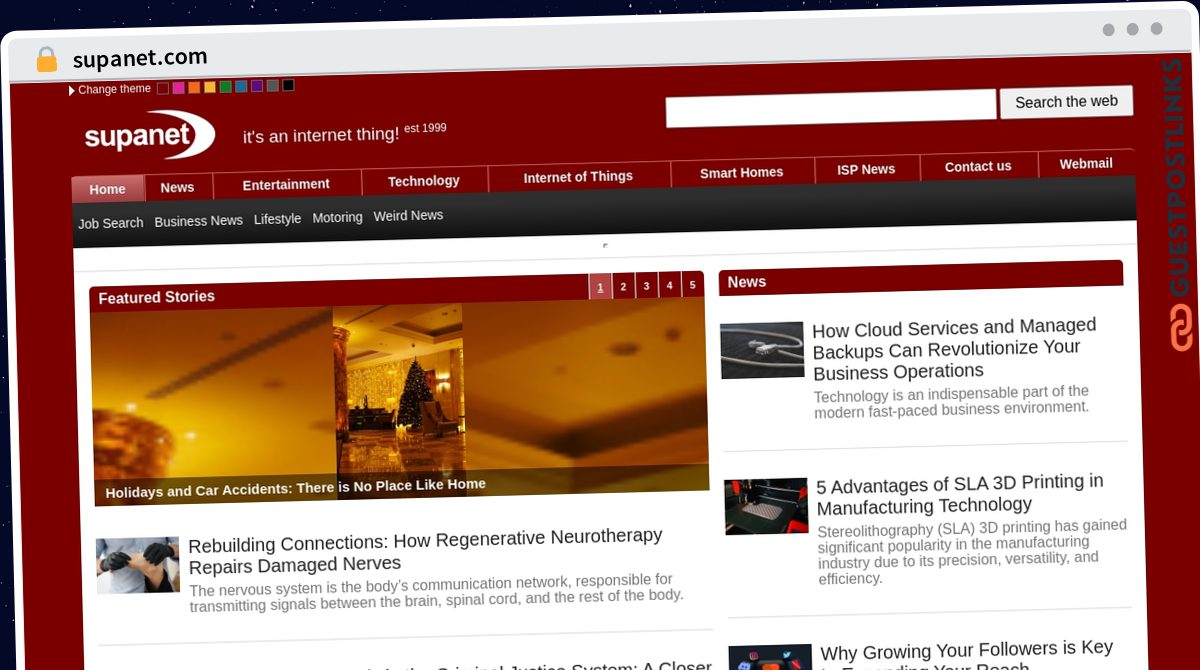Screen dimensions: 1200x670
Task: Select featured story slide 5
Action: 692,285
